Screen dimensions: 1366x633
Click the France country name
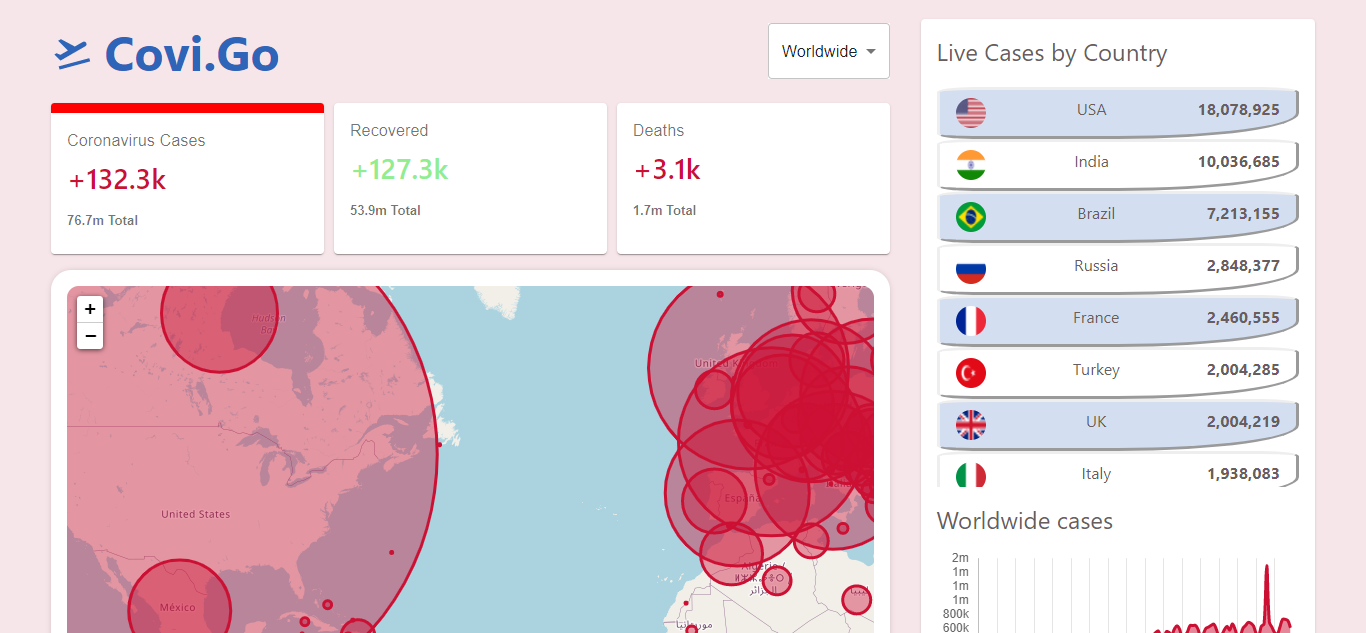[1096, 317]
